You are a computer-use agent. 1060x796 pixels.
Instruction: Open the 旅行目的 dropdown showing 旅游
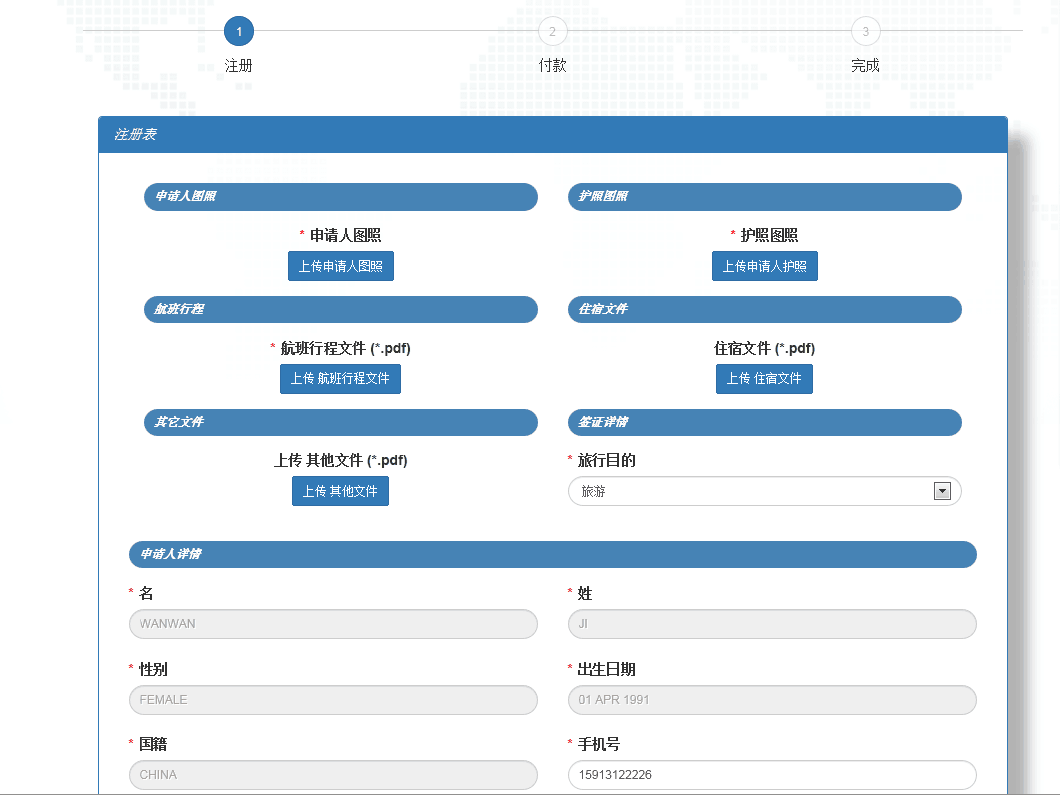pos(765,491)
